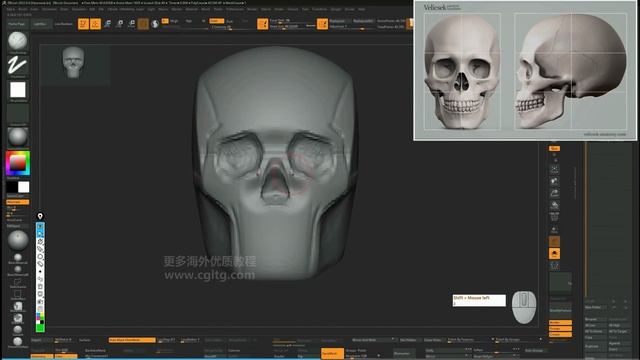Click the sphere icon beside Gizmo
The height and width of the screenshot is (360, 640).
155,24
